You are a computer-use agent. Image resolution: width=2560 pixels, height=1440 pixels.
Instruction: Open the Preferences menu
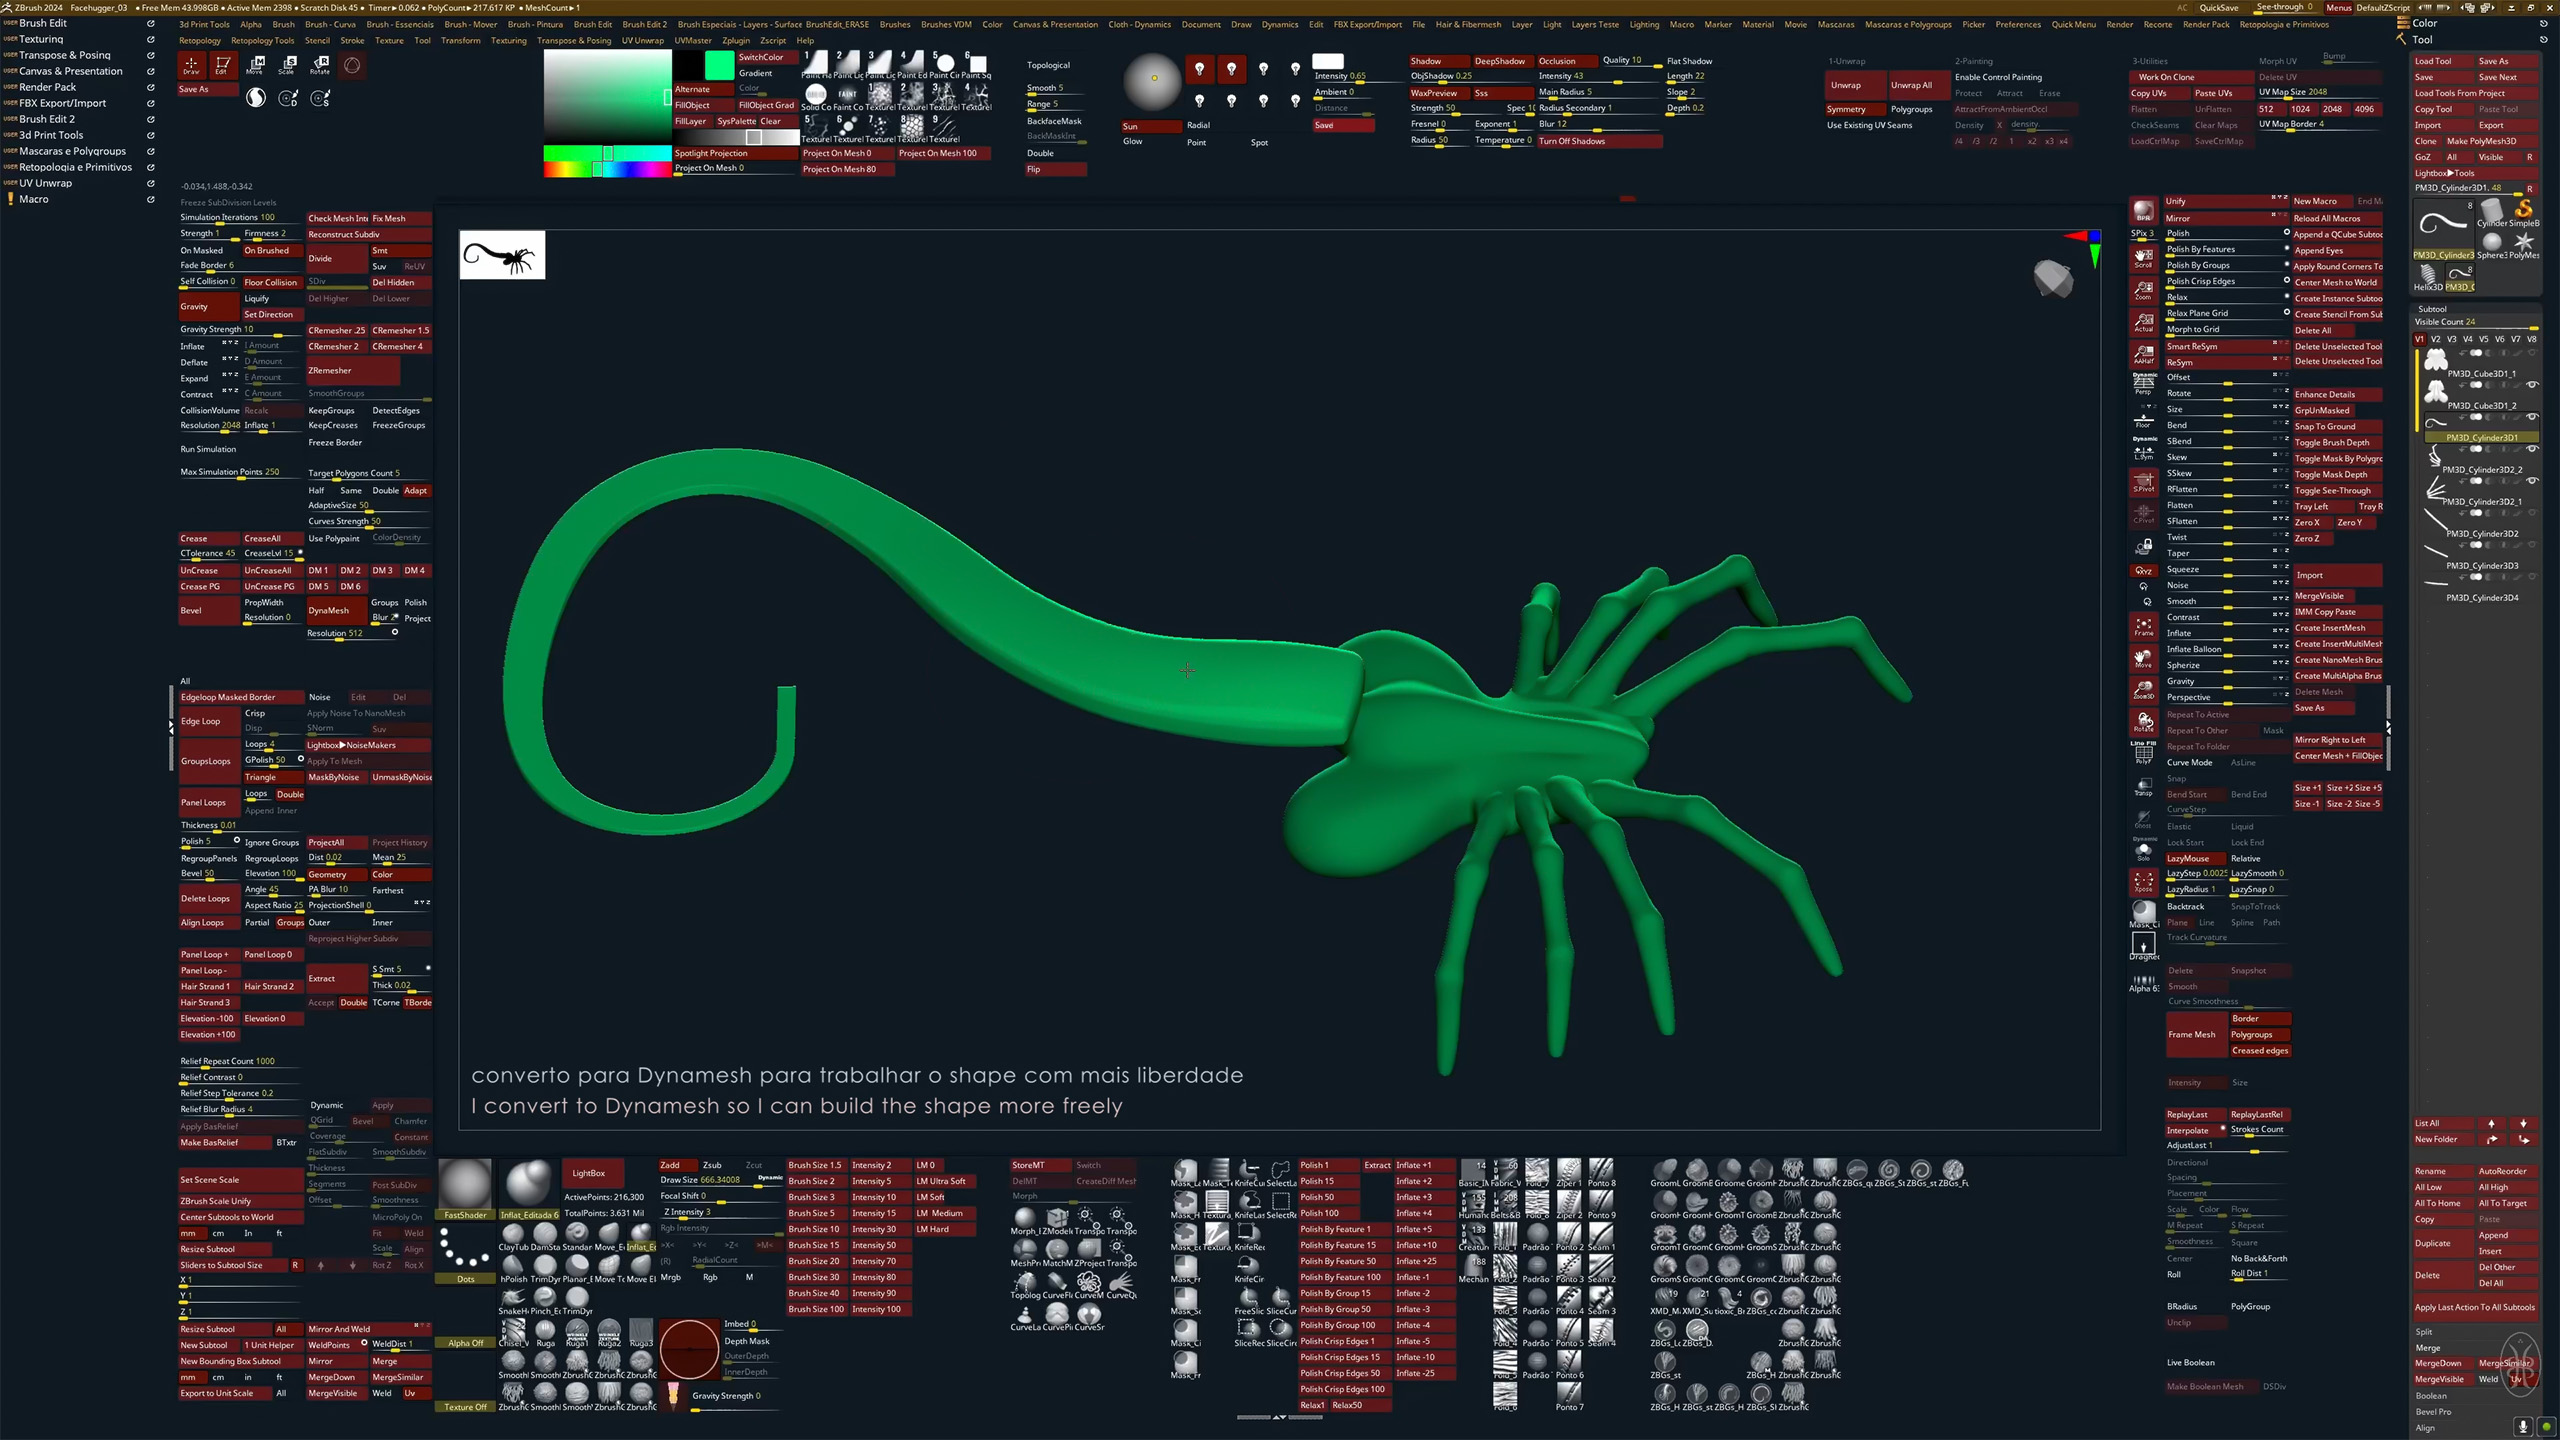tap(2018, 24)
